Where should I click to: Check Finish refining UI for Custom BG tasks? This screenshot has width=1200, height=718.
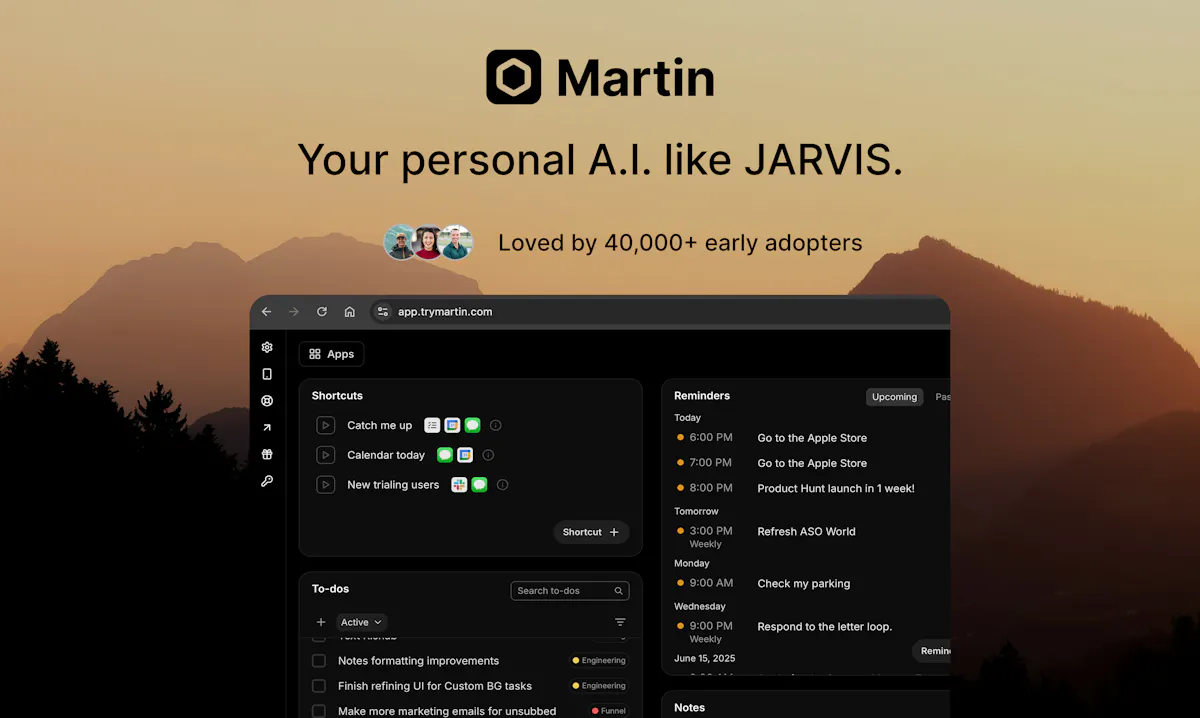click(x=319, y=686)
